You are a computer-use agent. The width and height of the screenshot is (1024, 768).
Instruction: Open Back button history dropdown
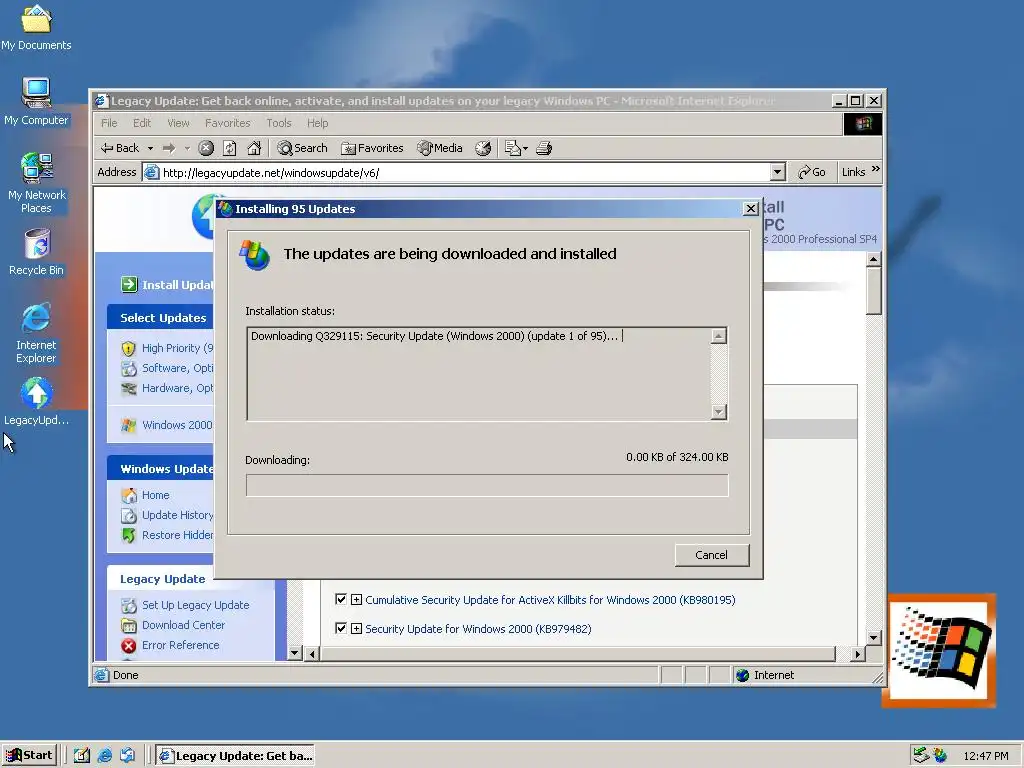tap(150, 149)
